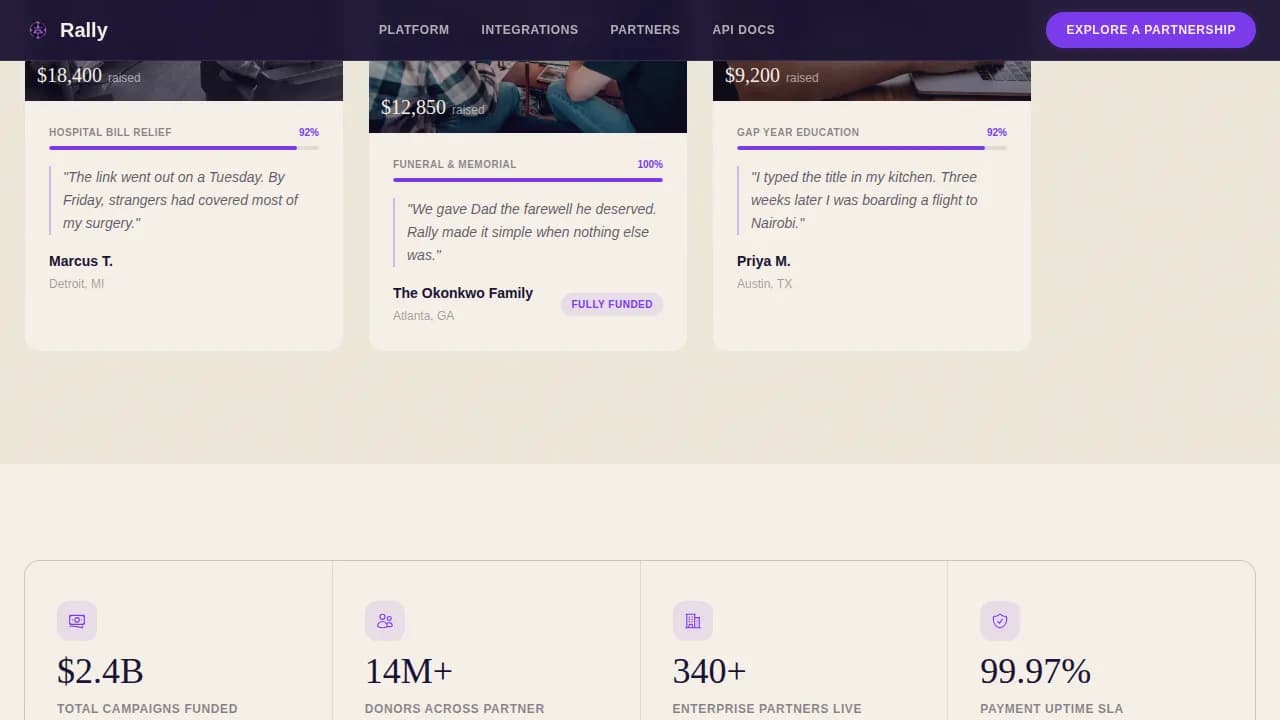This screenshot has height=720, width=1280.
Task: Click the Rally brand name
Action: pos(84,30)
